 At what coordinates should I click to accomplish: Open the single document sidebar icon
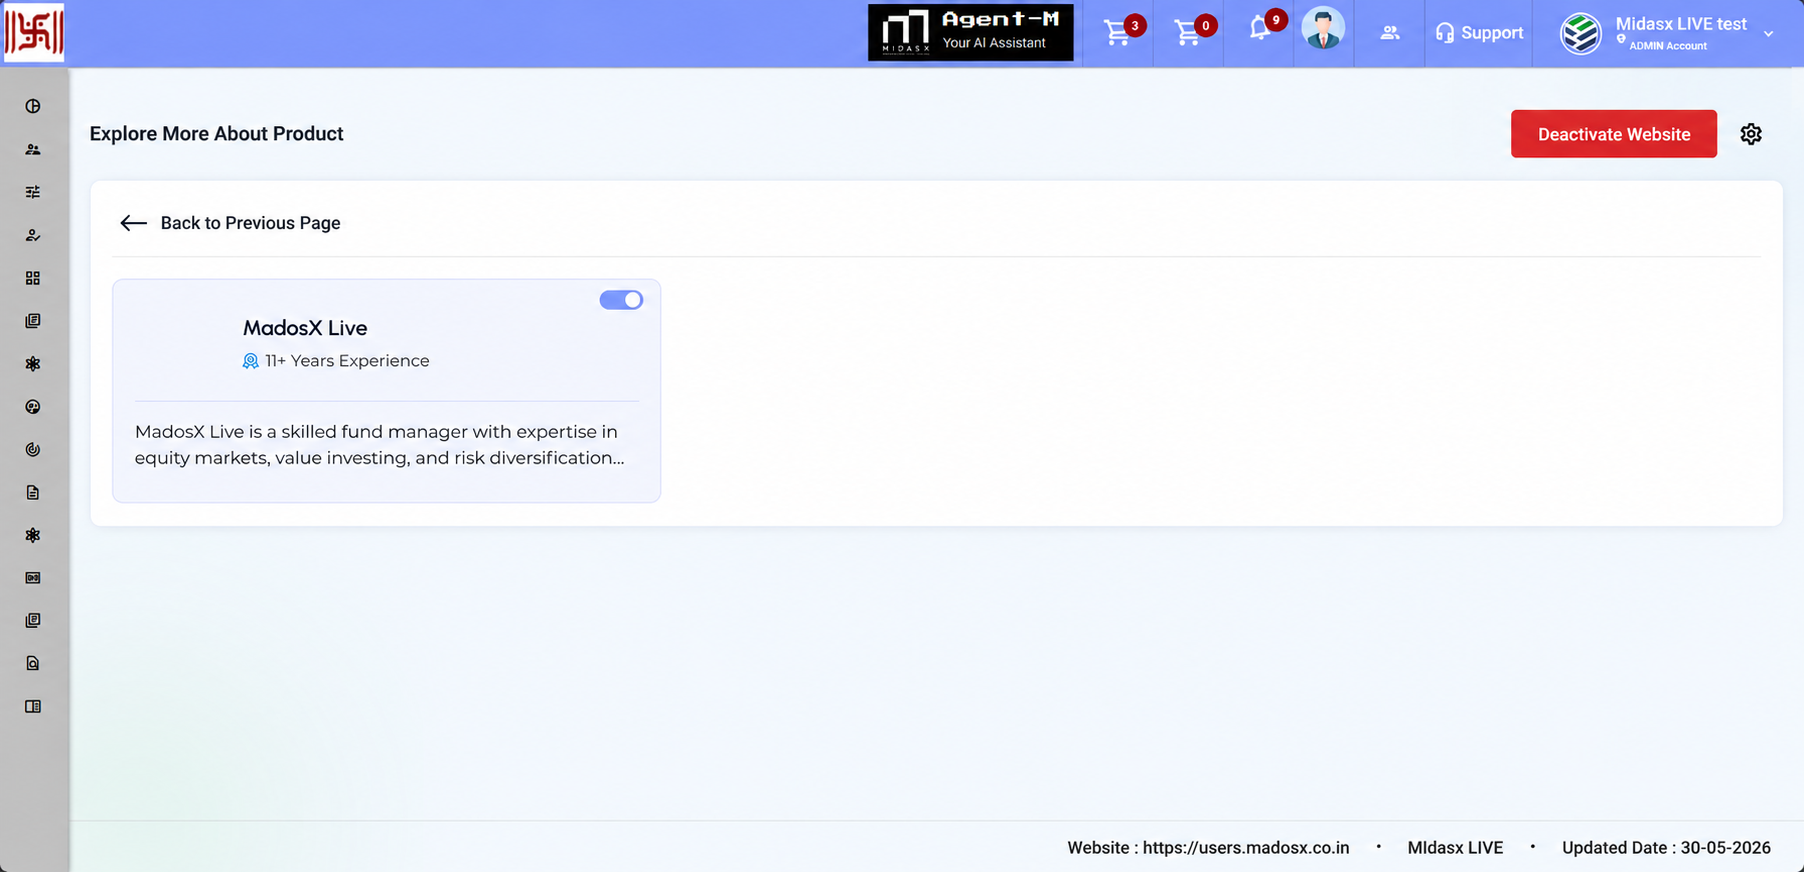(x=33, y=492)
